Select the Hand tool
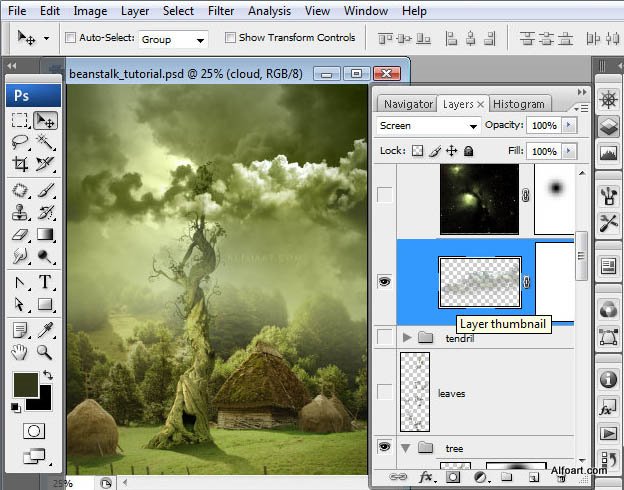 click(x=20, y=352)
